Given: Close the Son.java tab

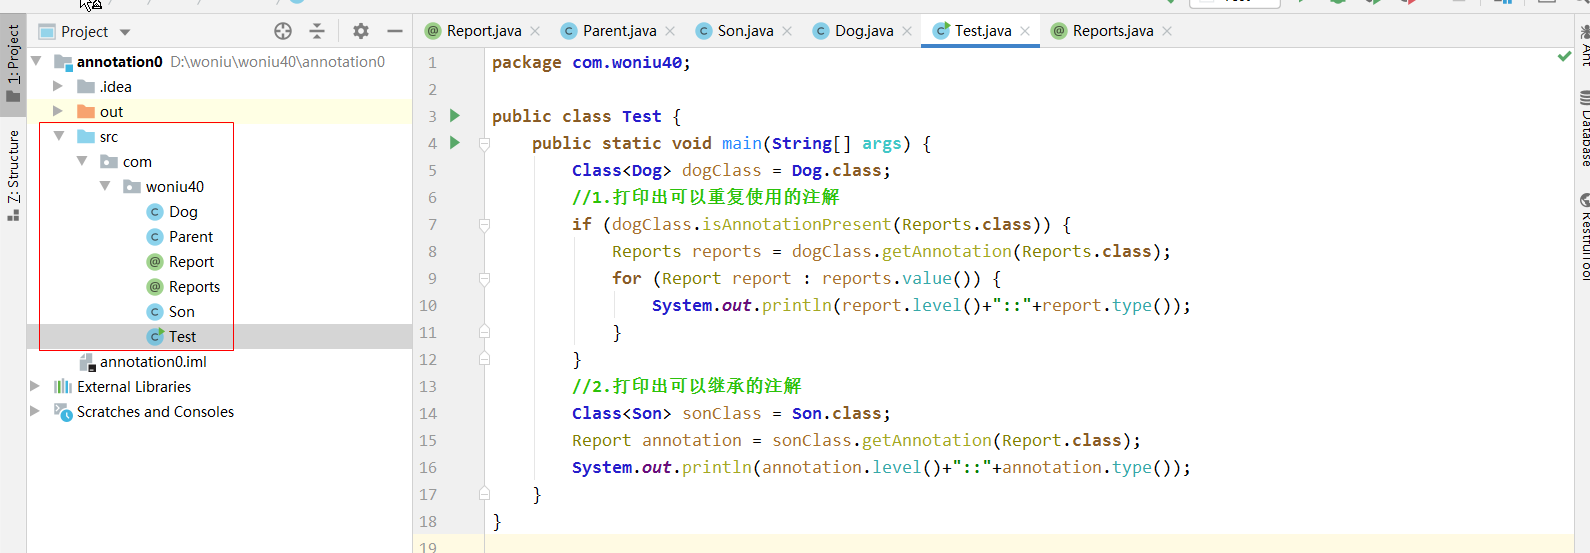Looking at the screenshot, I should pos(787,31).
